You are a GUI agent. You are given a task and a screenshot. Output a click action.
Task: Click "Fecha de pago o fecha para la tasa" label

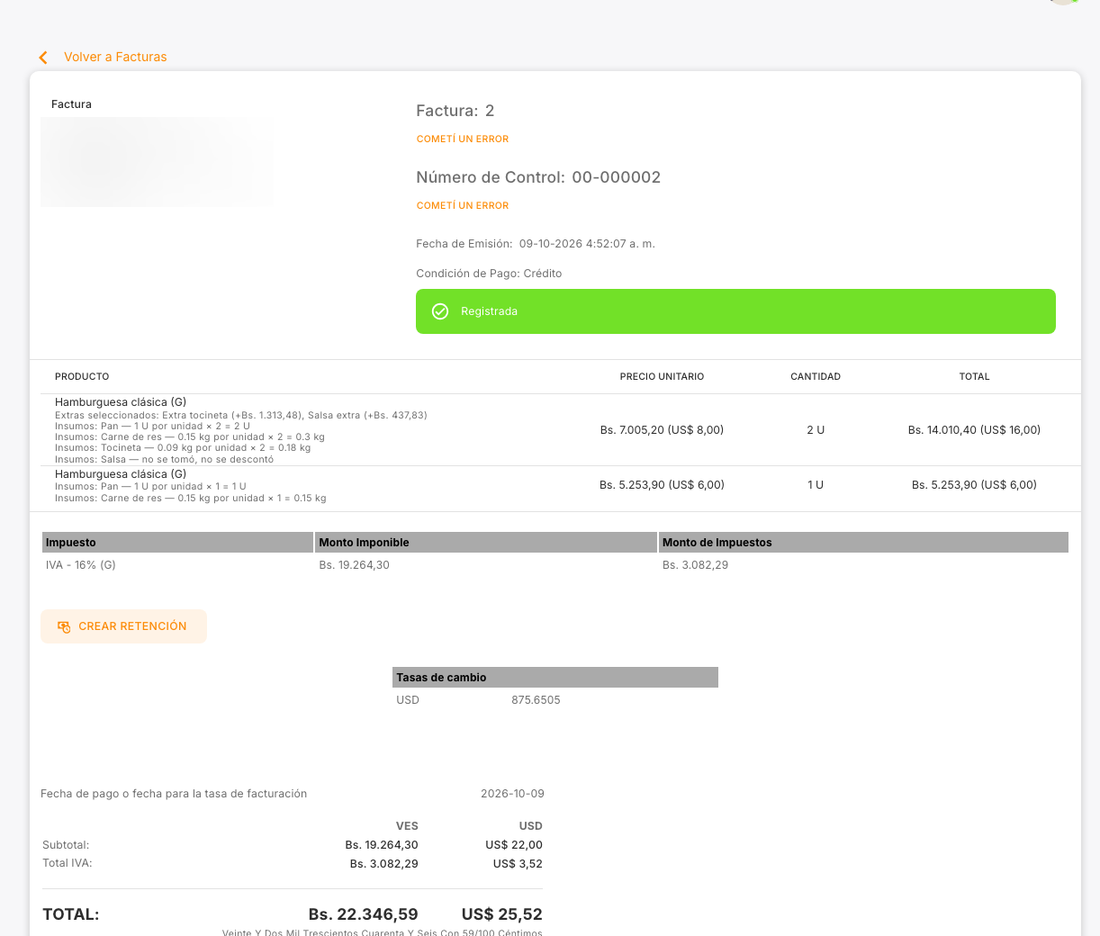point(173,794)
